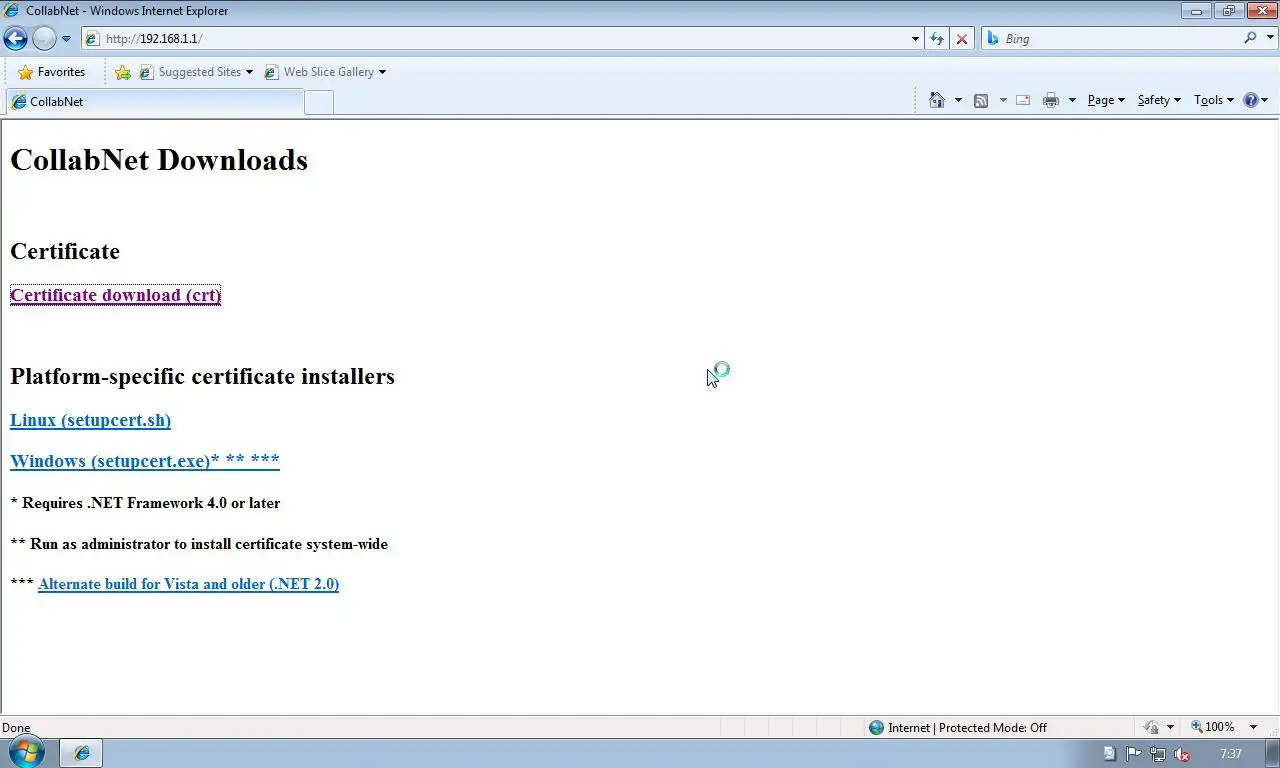Open the Safety menu
1280x768 pixels.
click(1159, 100)
